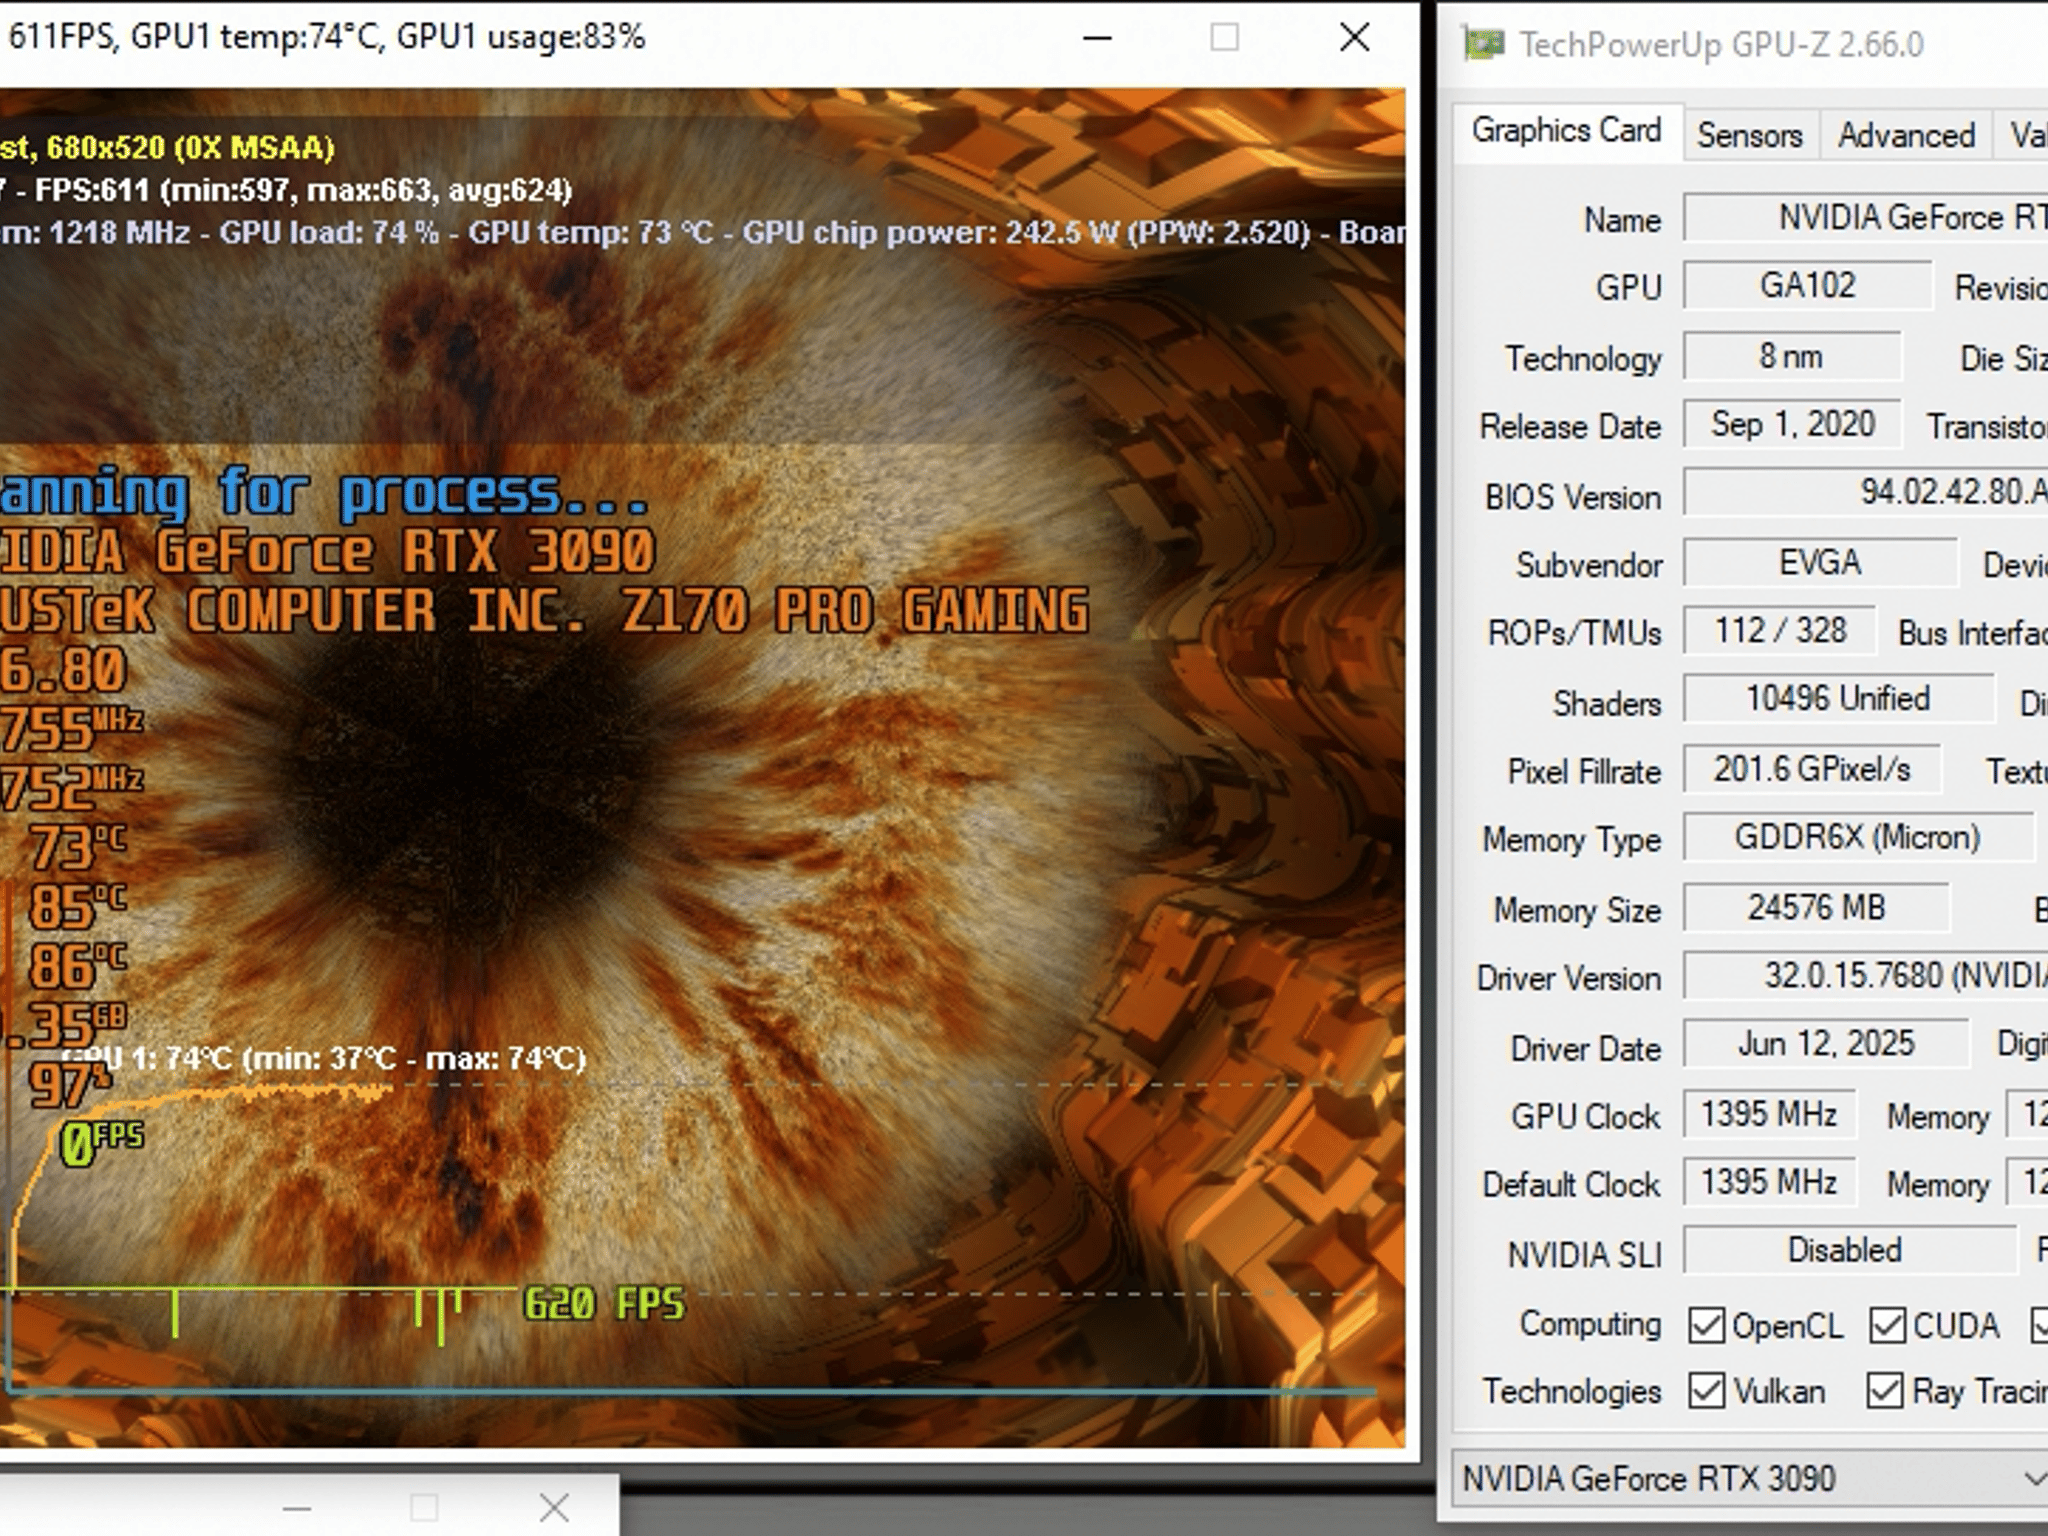Image resolution: width=2048 pixels, height=1536 pixels.
Task: Maximize the FurMark benchmark window
Action: (1224, 38)
